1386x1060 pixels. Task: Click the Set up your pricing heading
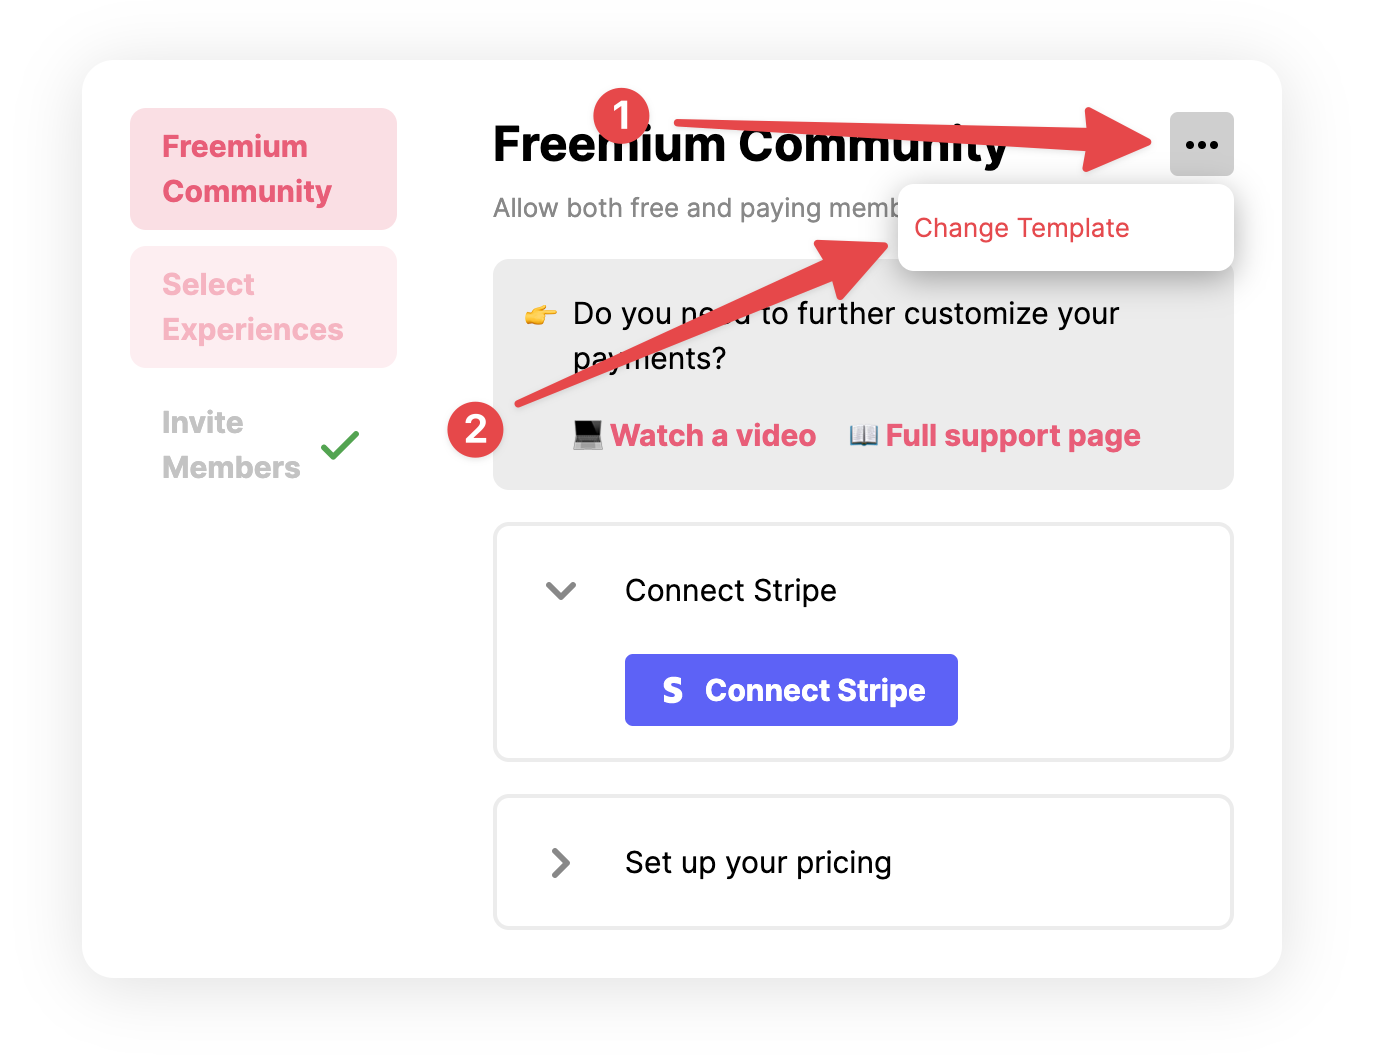tap(758, 862)
